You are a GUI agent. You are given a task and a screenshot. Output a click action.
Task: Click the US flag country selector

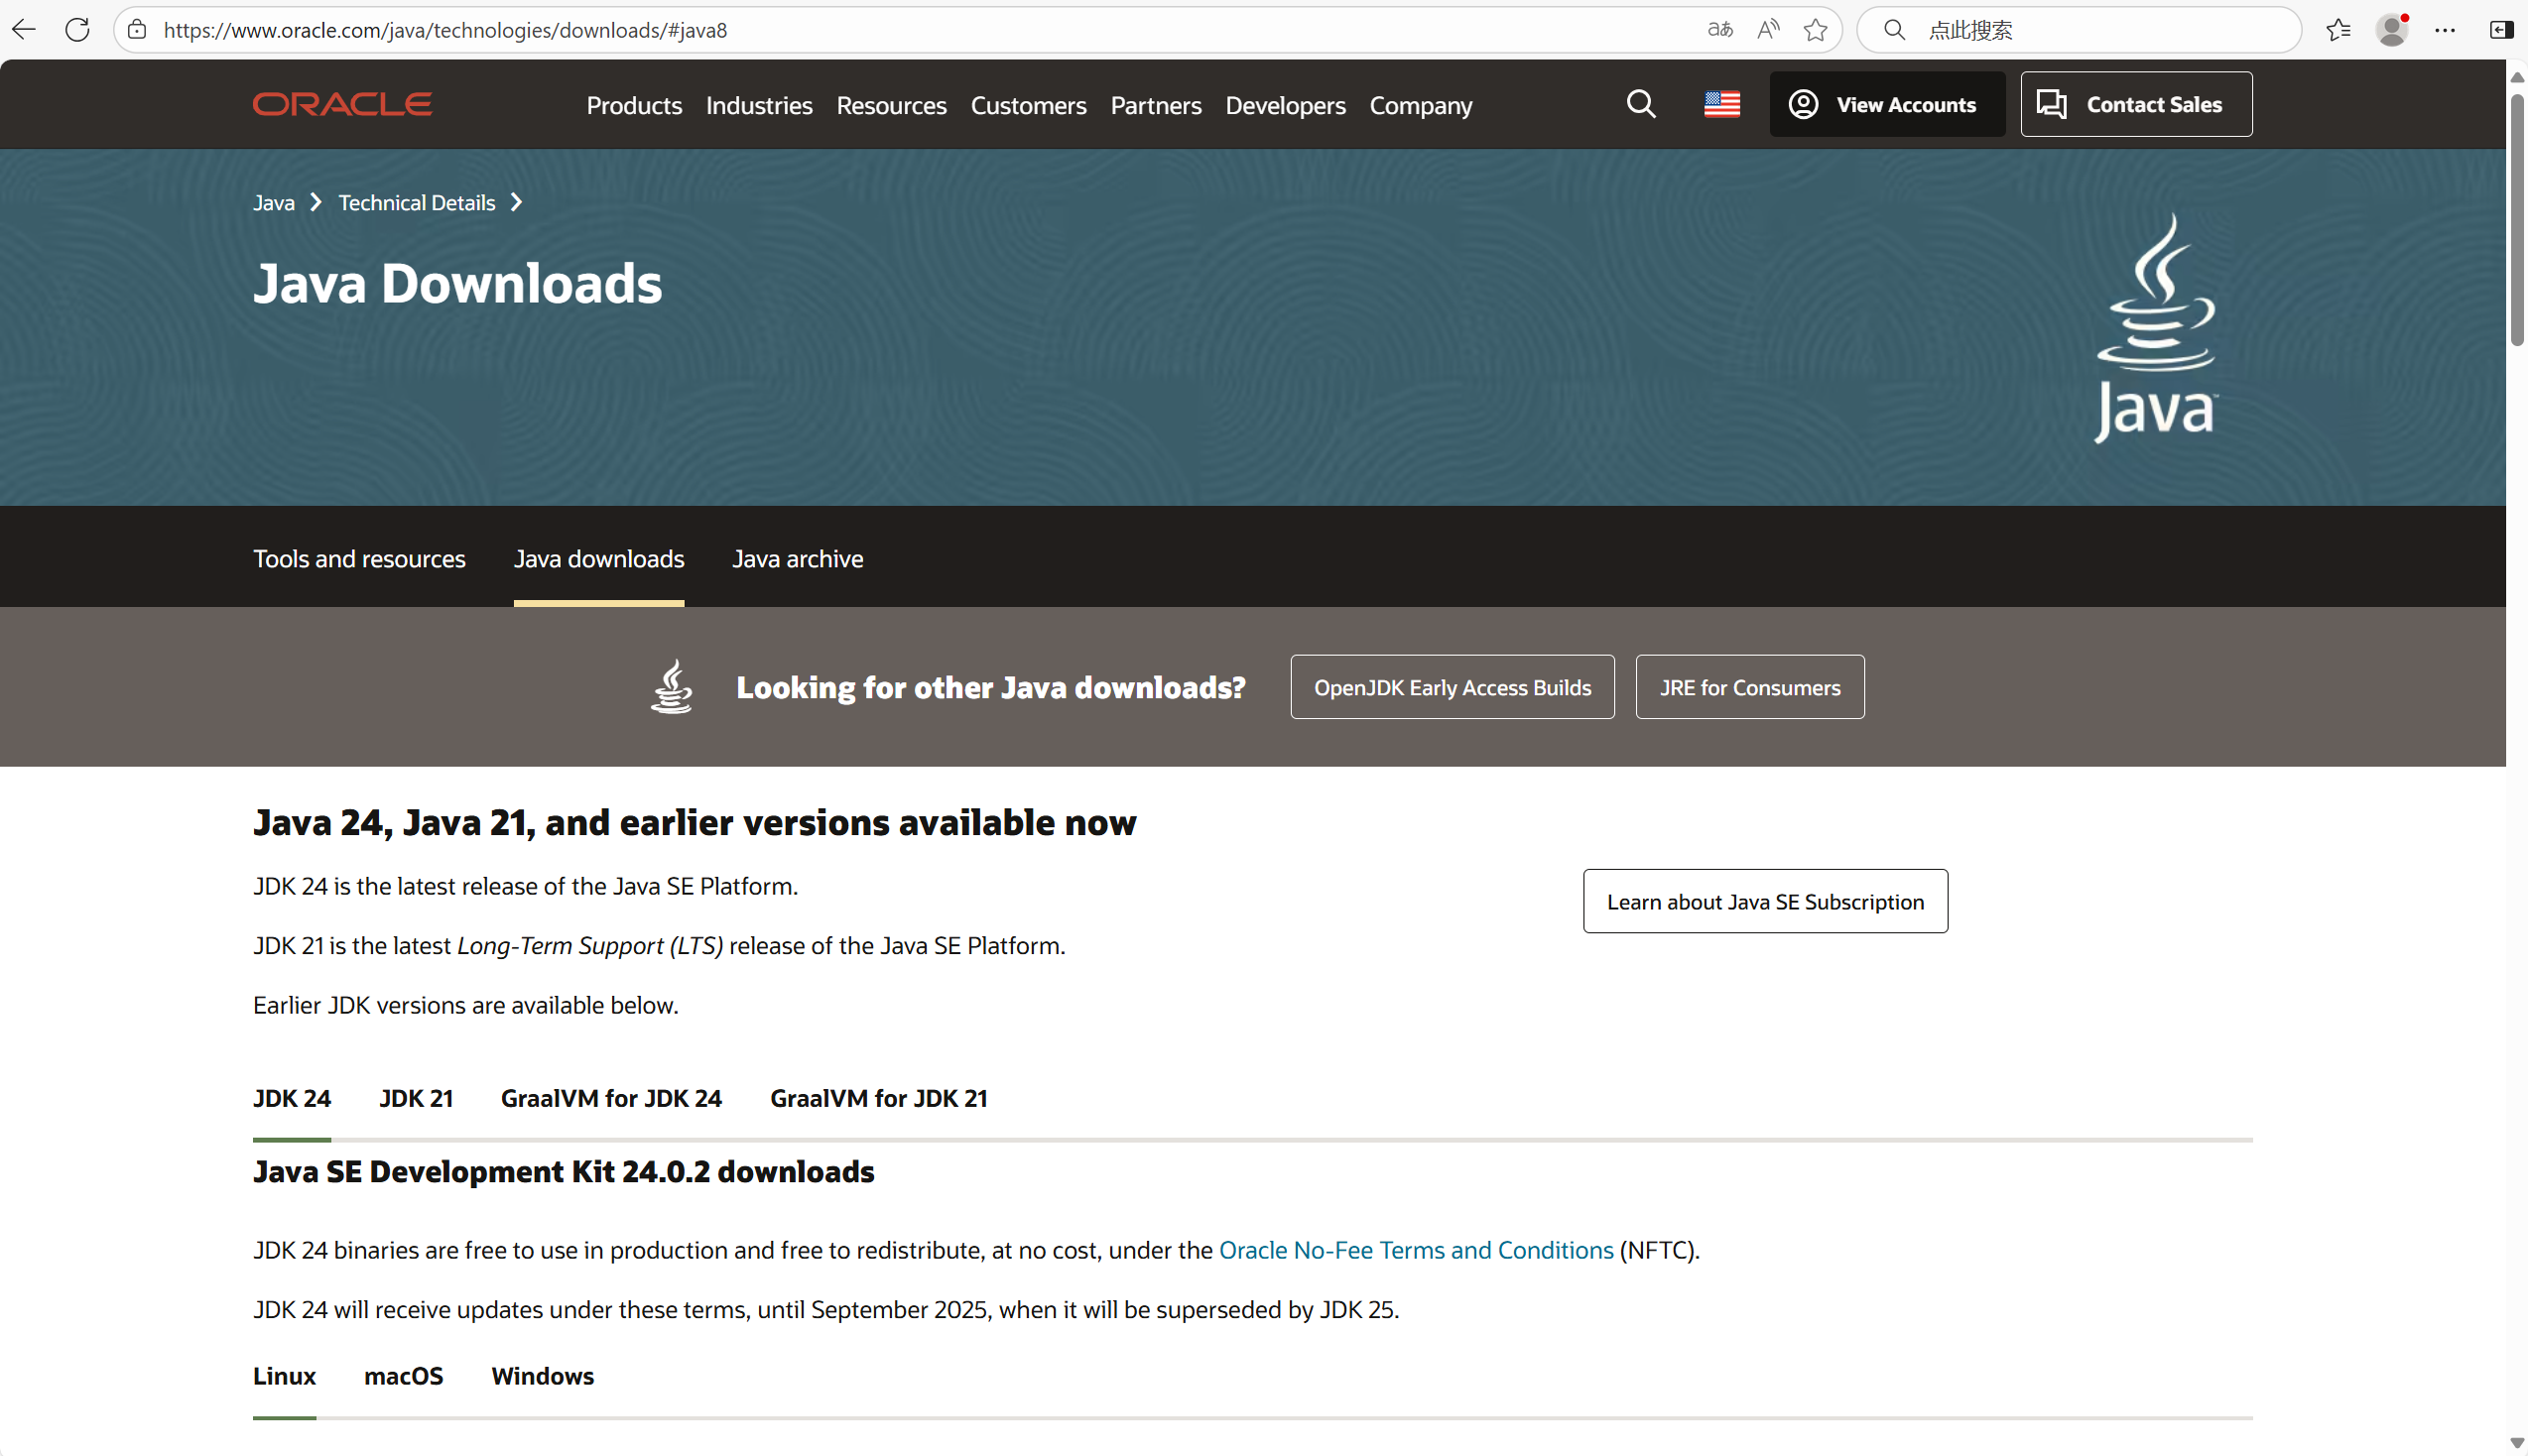(1722, 104)
